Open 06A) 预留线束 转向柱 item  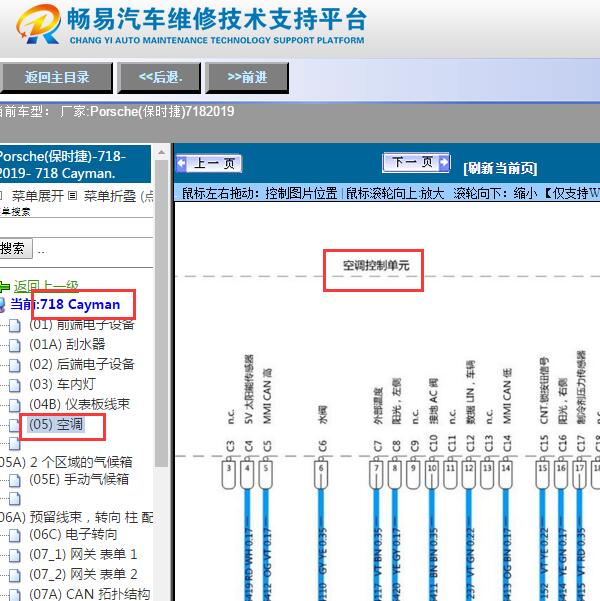77,517
